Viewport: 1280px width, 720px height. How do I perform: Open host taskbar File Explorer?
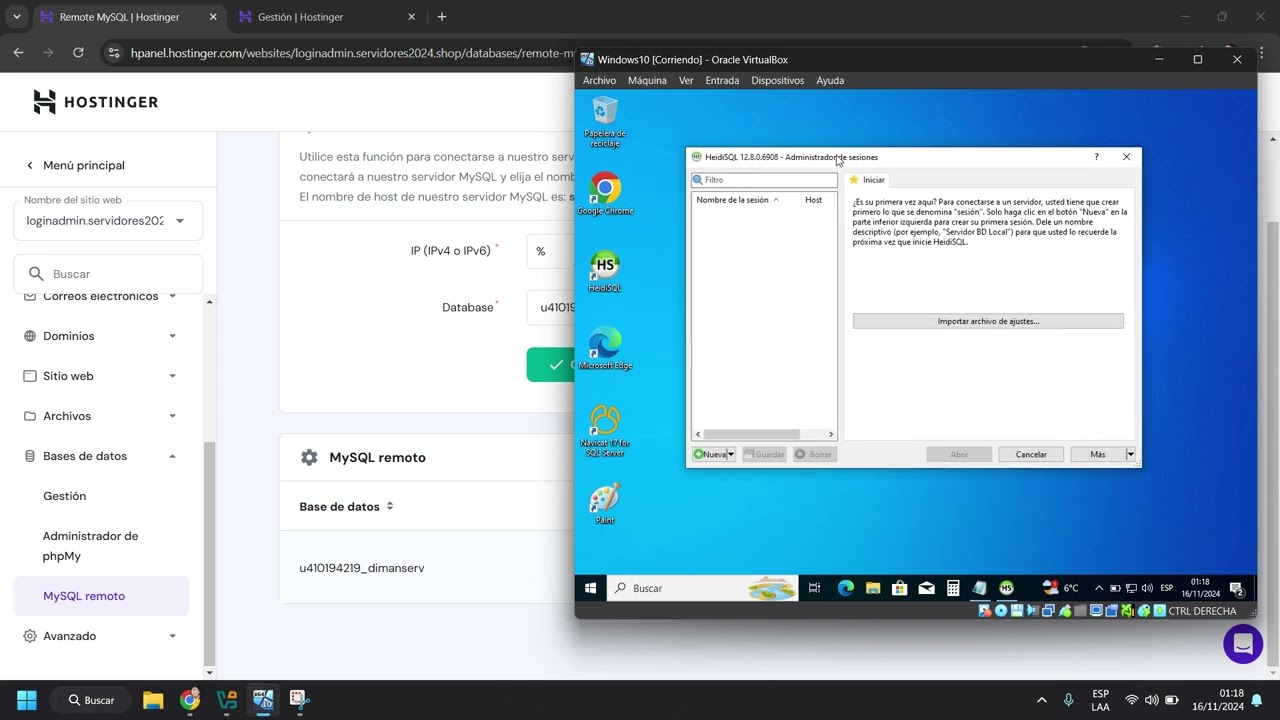[153, 700]
